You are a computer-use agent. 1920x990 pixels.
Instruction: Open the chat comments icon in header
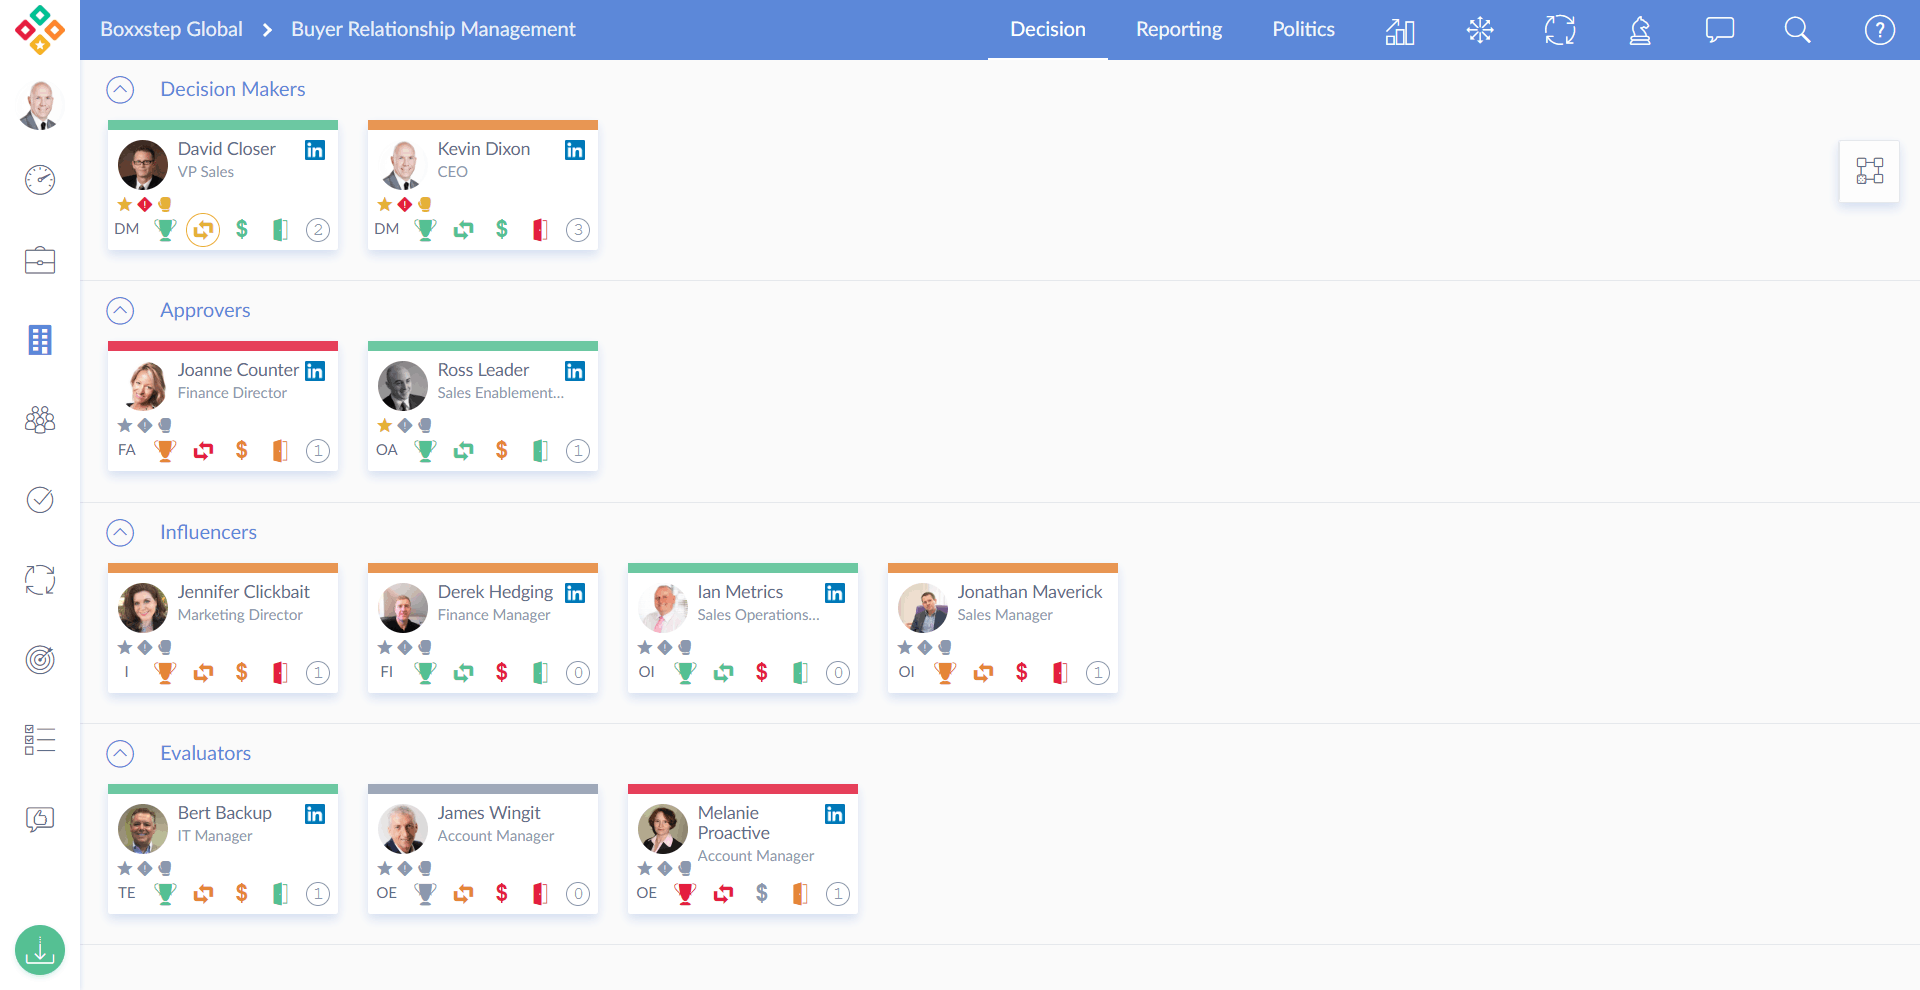click(x=1719, y=30)
